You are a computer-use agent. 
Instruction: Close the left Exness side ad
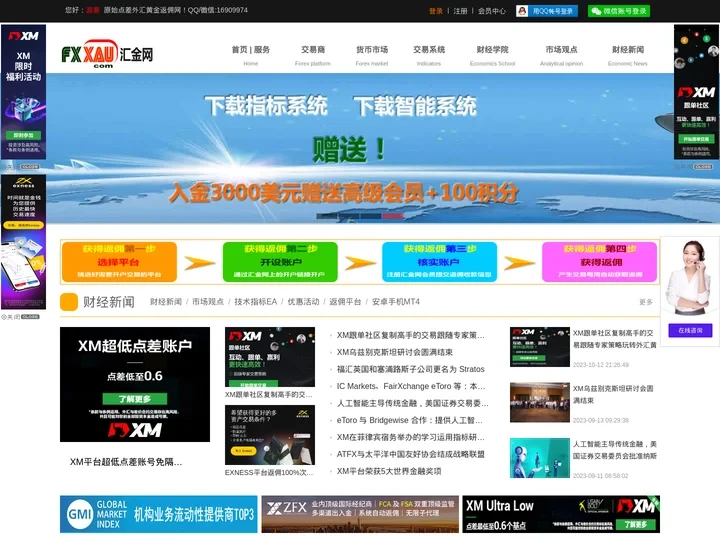pyautogui.click(x=21, y=317)
